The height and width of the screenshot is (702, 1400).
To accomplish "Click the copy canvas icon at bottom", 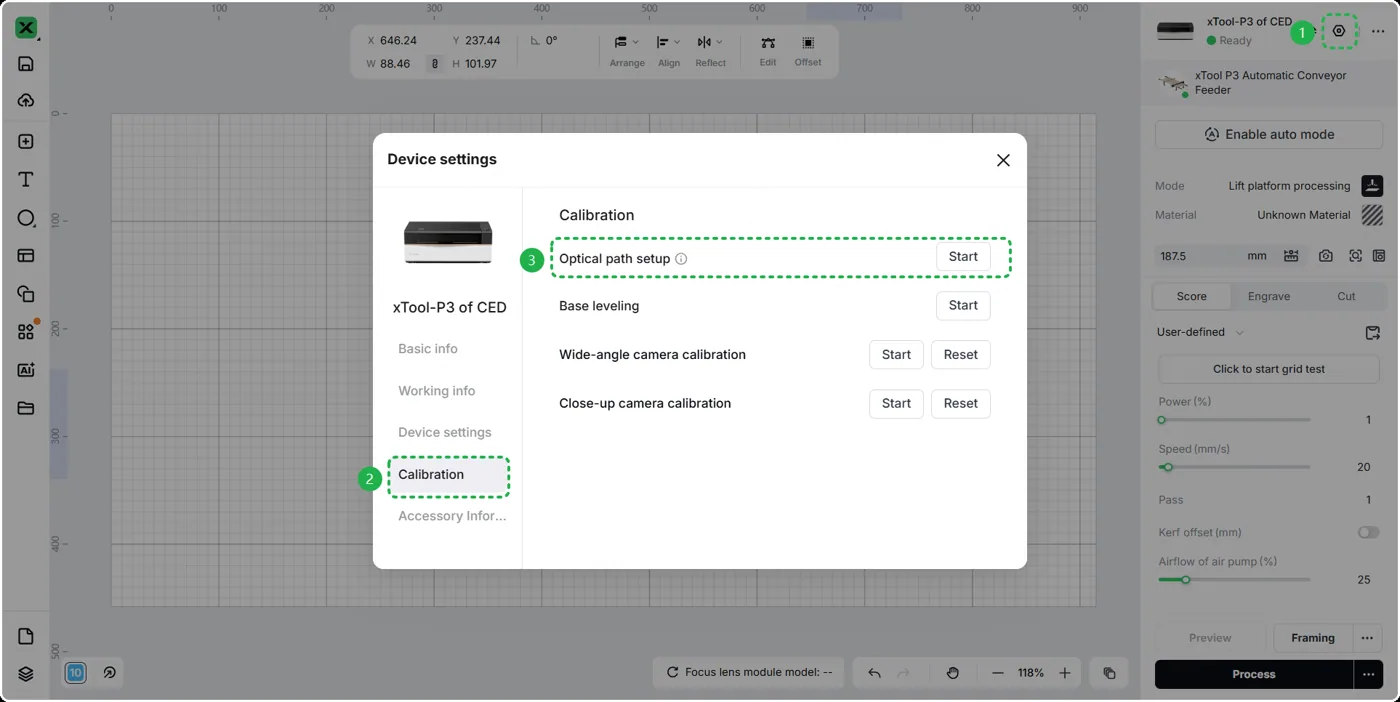I will click(x=1109, y=673).
